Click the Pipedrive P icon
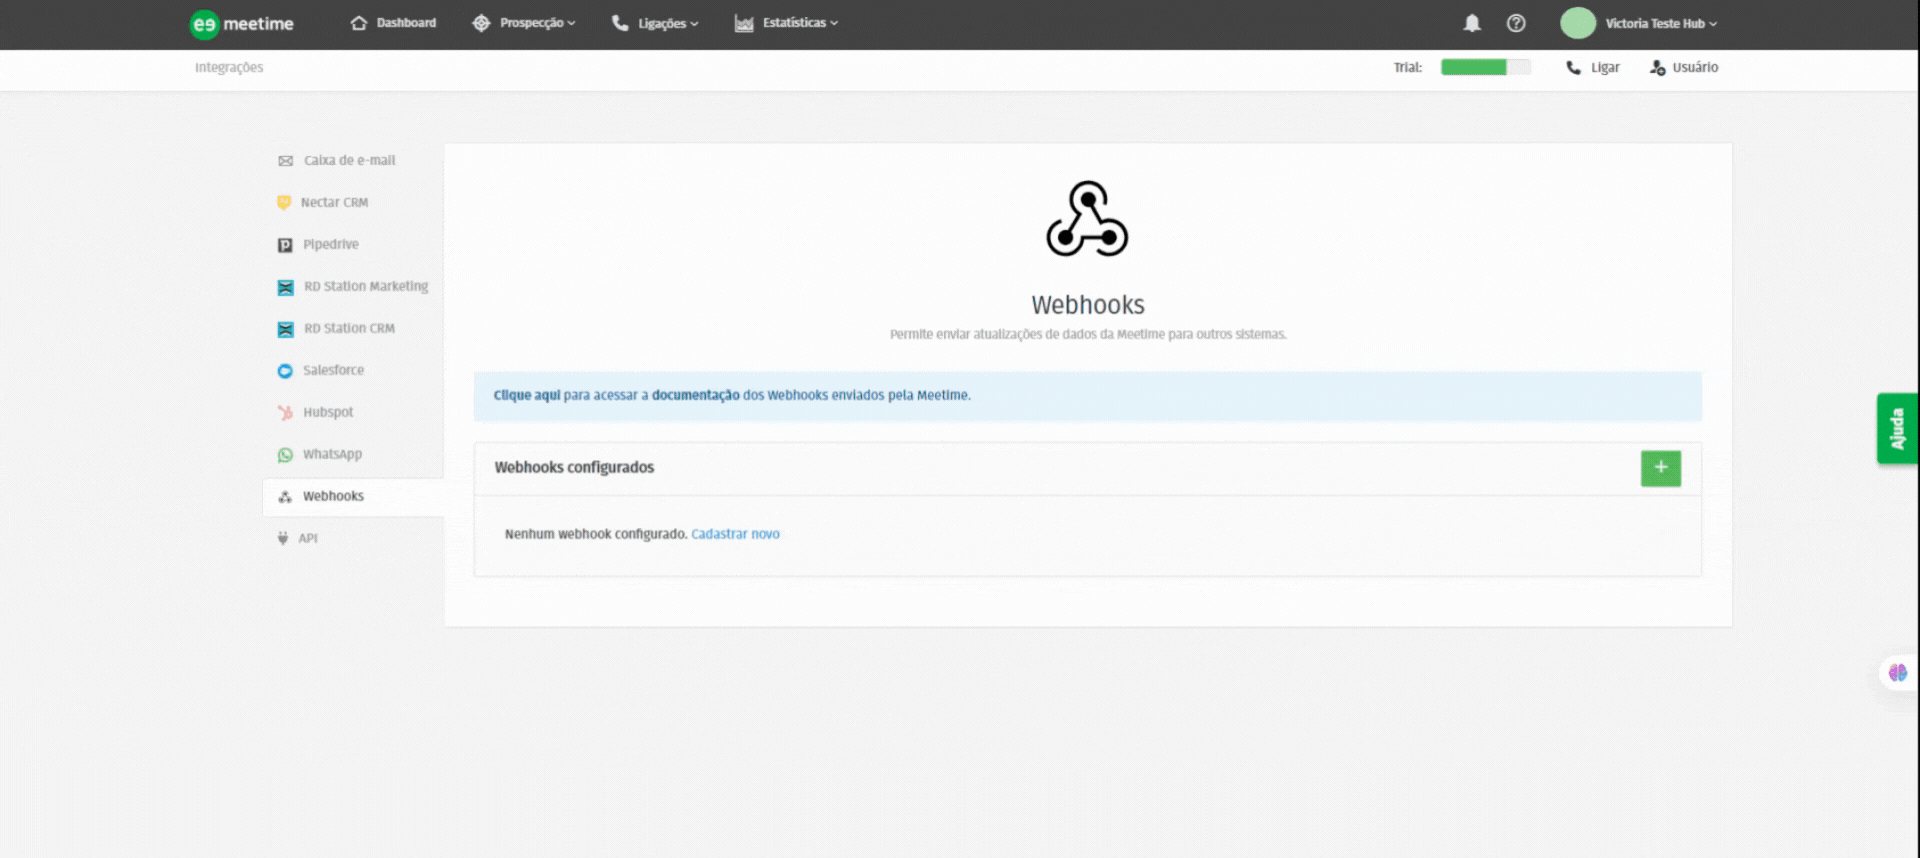The height and width of the screenshot is (858, 1920). [x=285, y=245]
